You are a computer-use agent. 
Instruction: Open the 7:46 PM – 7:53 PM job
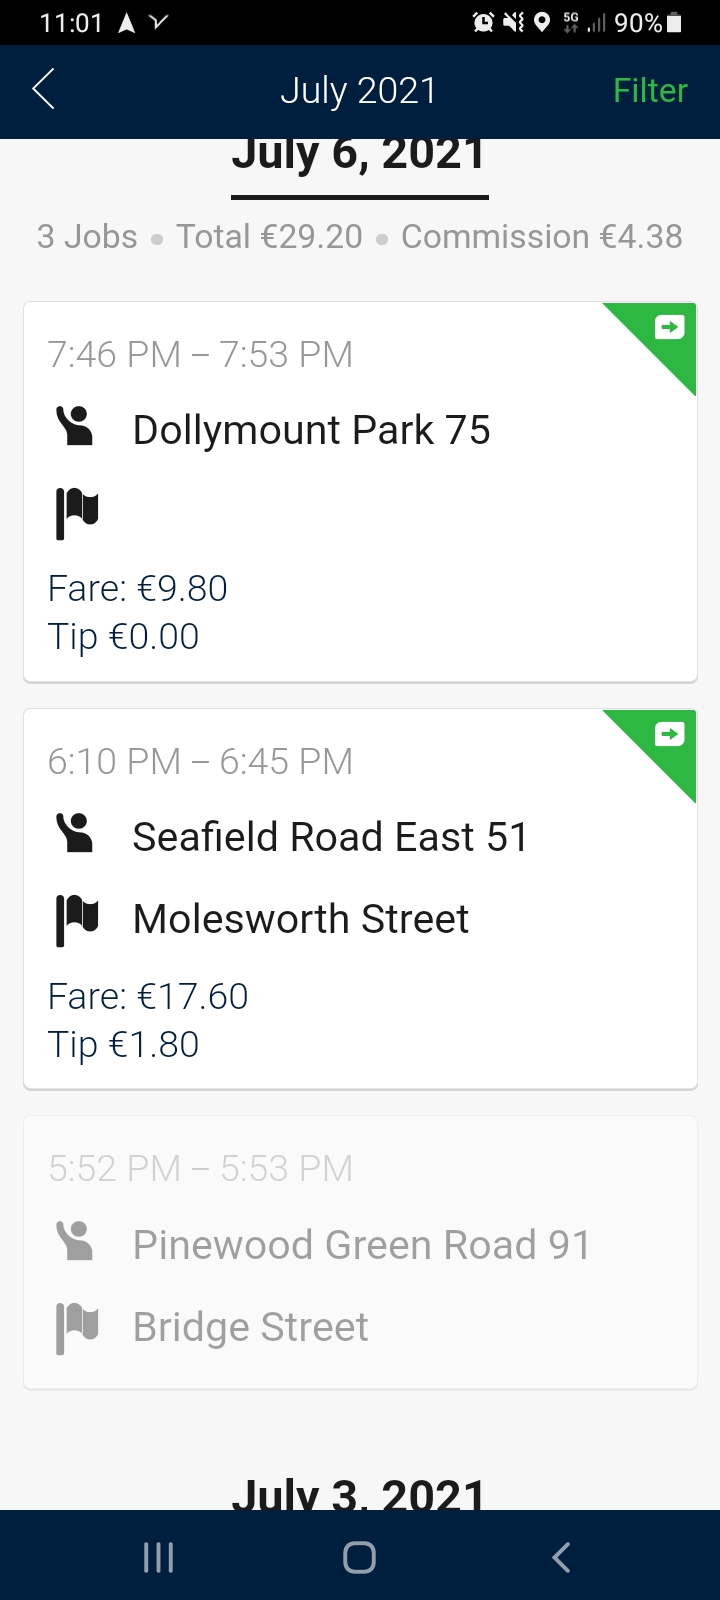click(200, 355)
